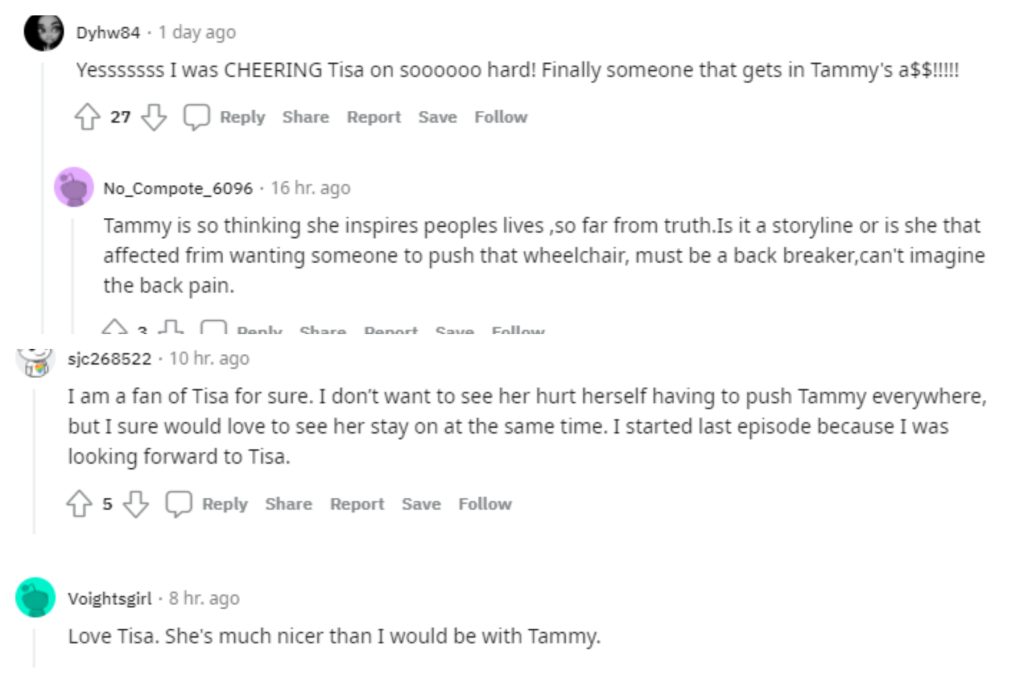
Task: Save Dyhw84's comment
Action: 437,117
